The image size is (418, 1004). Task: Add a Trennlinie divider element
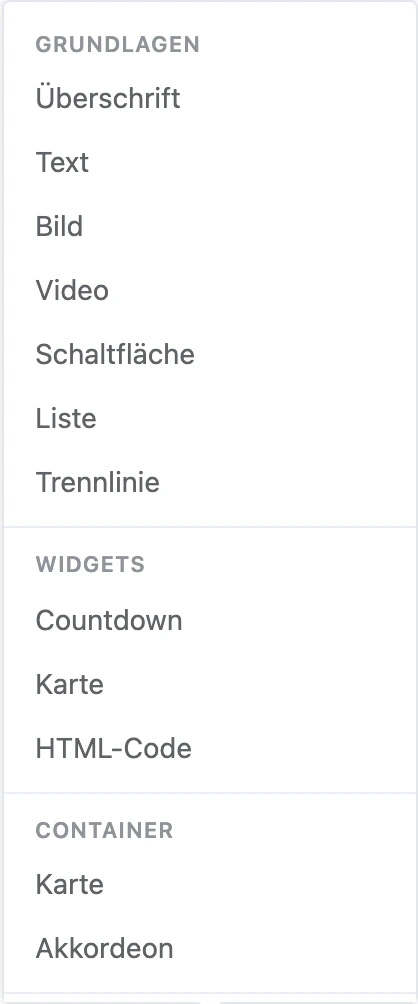coord(210,483)
